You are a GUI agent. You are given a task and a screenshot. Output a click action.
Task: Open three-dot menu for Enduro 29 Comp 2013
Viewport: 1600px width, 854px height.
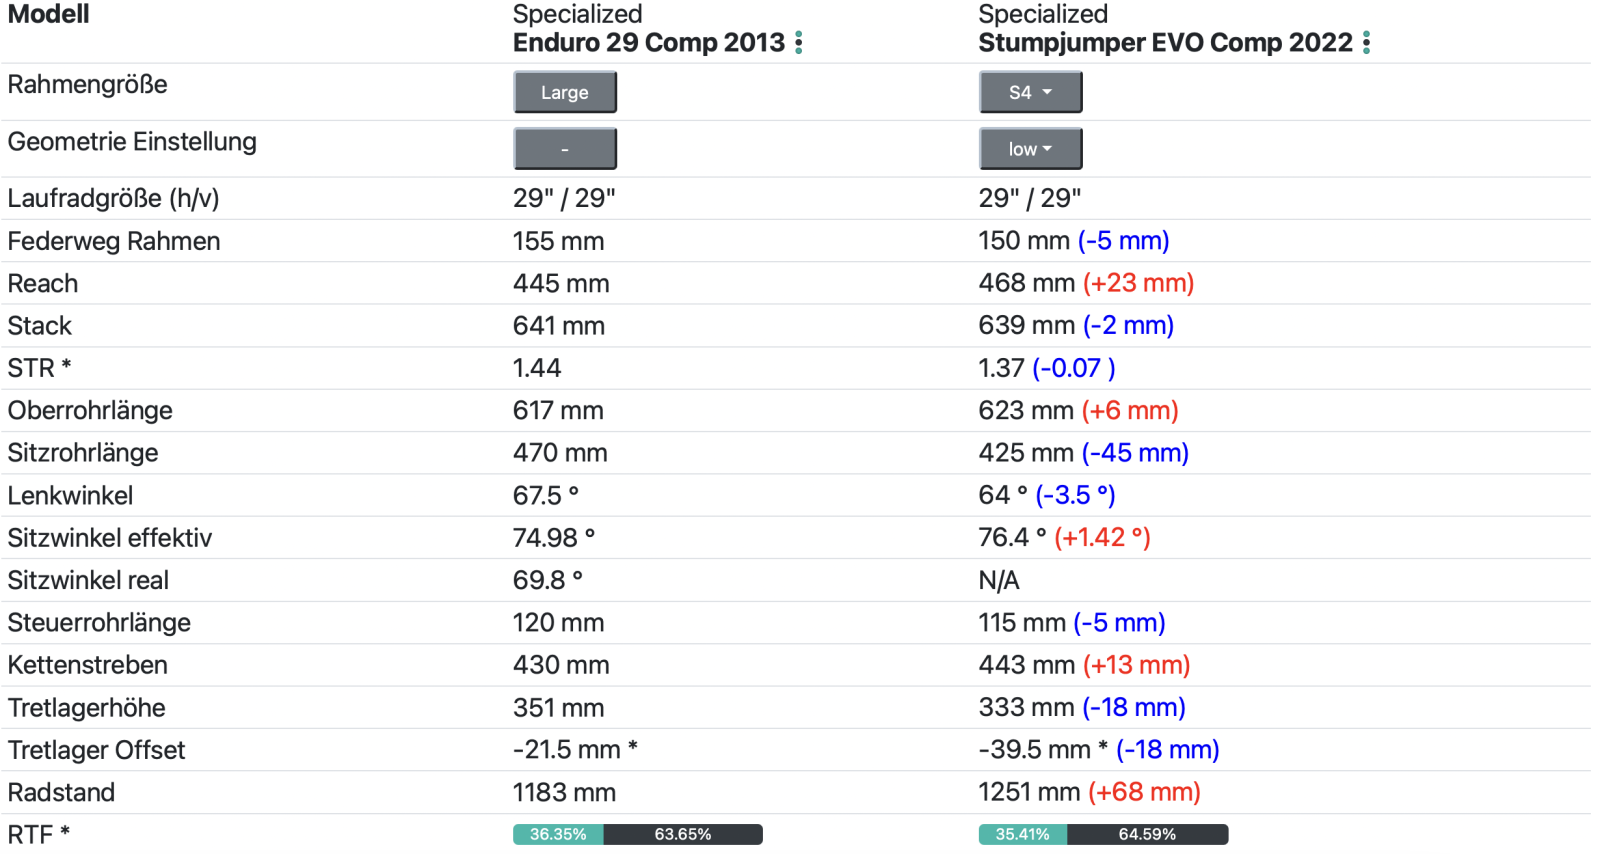click(798, 43)
